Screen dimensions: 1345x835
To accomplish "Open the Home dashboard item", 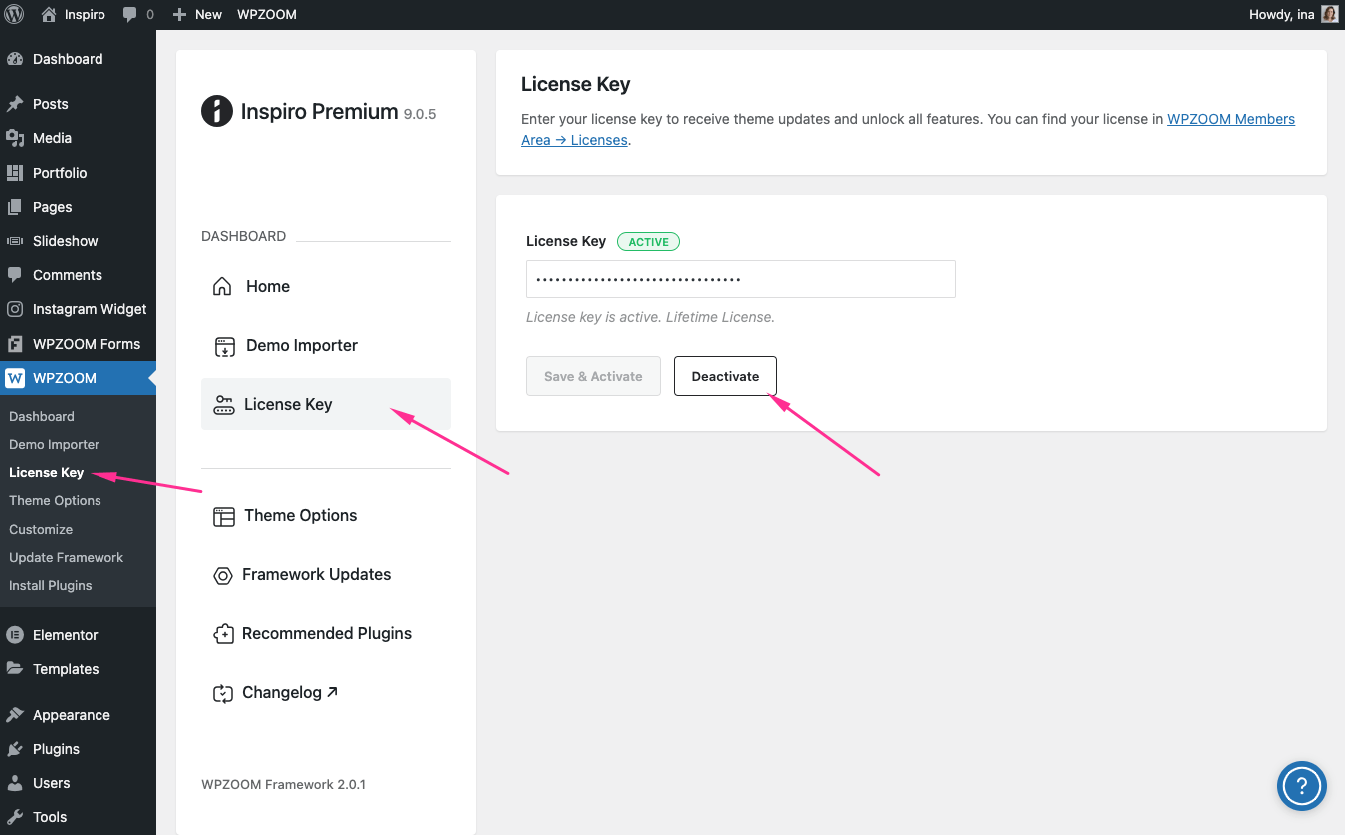I will point(267,286).
